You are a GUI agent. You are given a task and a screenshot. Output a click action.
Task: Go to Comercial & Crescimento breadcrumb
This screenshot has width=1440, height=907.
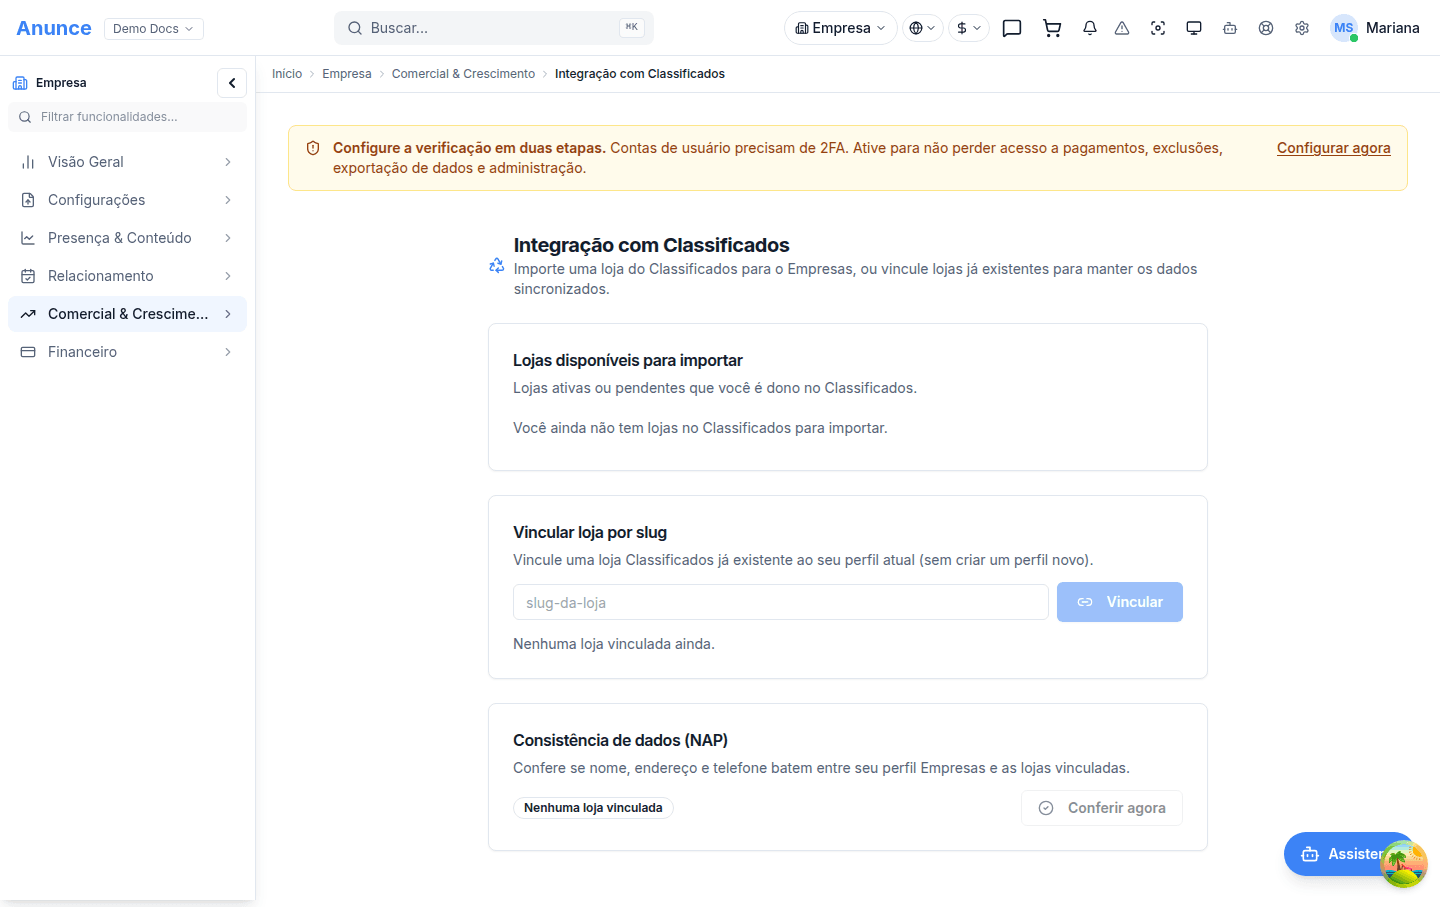463,74
